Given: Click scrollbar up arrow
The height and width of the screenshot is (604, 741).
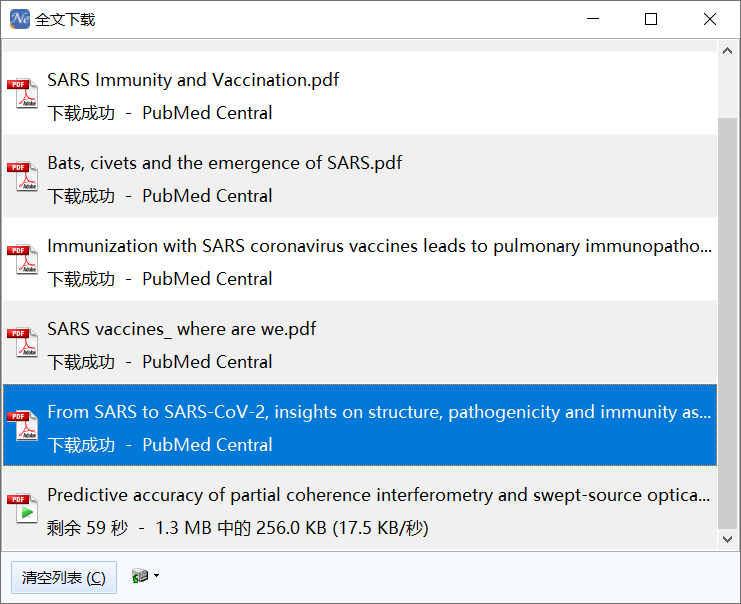Looking at the screenshot, I should pyautogui.click(x=728, y=51).
